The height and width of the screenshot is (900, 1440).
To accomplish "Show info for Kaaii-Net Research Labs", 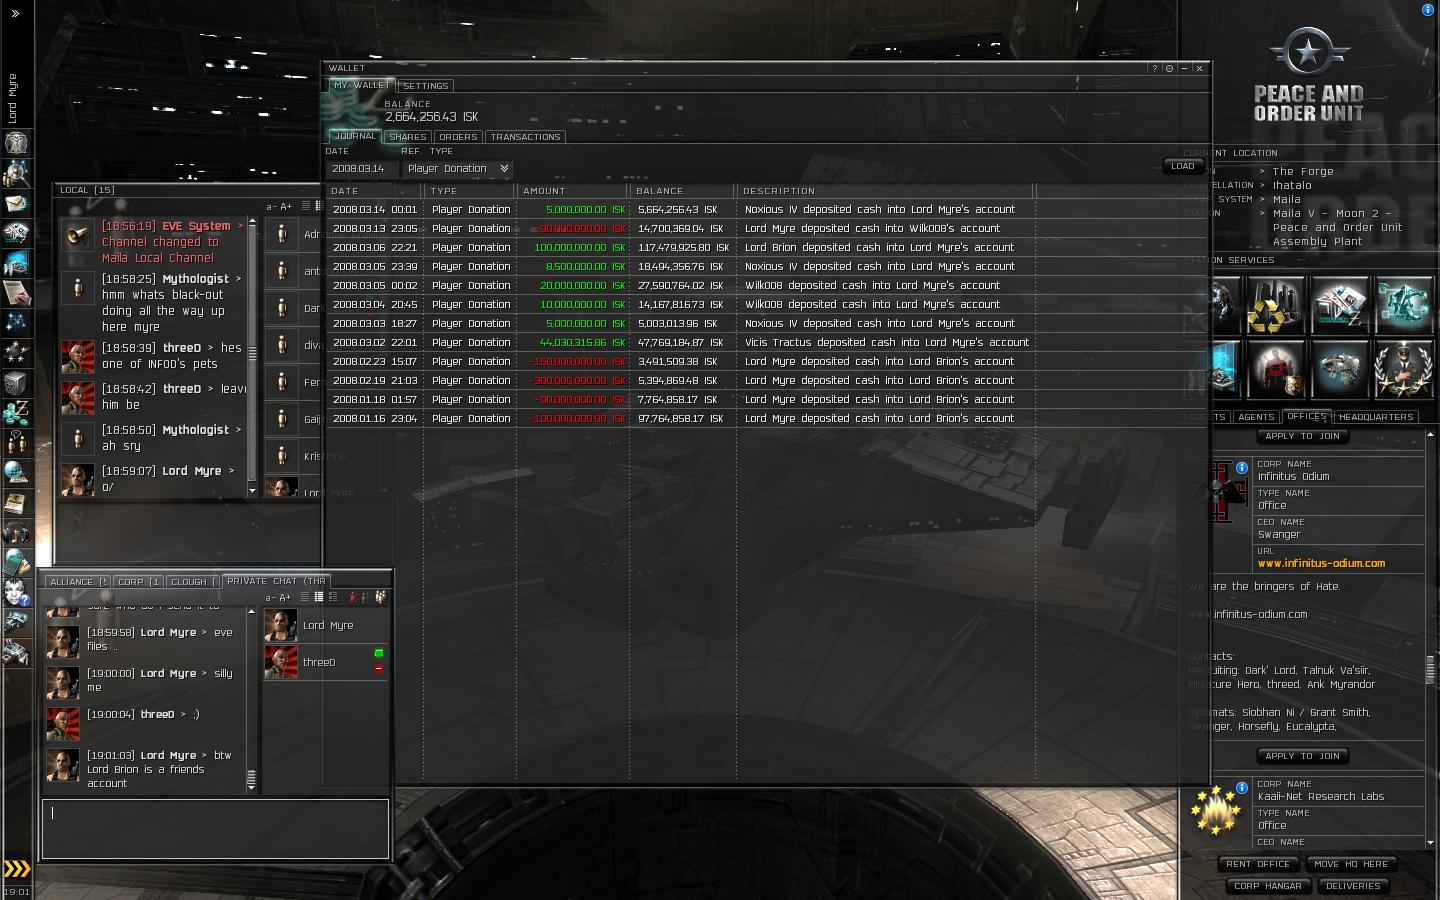I will click(1242, 787).
